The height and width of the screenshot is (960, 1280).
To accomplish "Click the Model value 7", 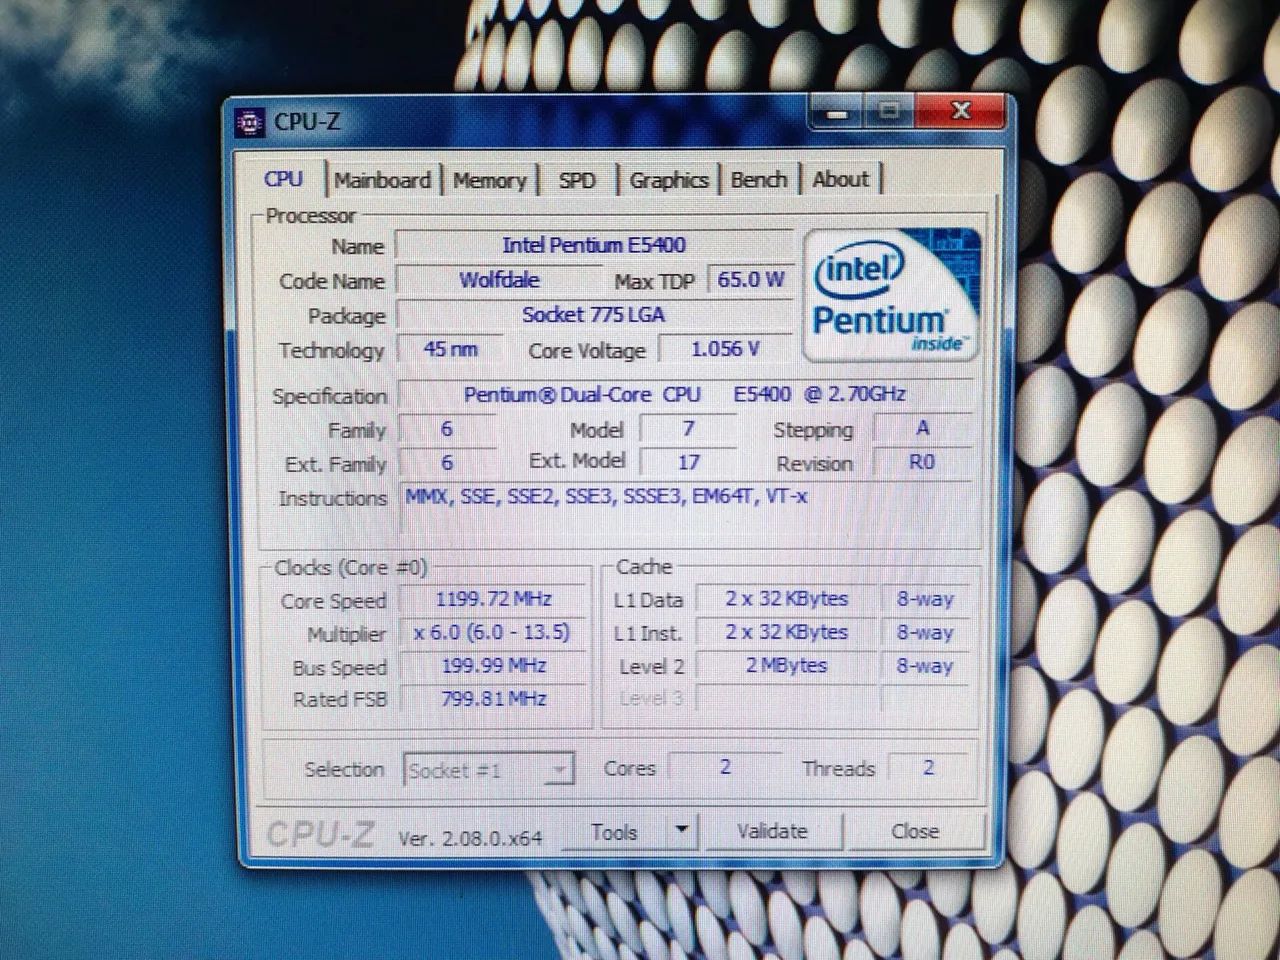I will [x=688, y=429].
